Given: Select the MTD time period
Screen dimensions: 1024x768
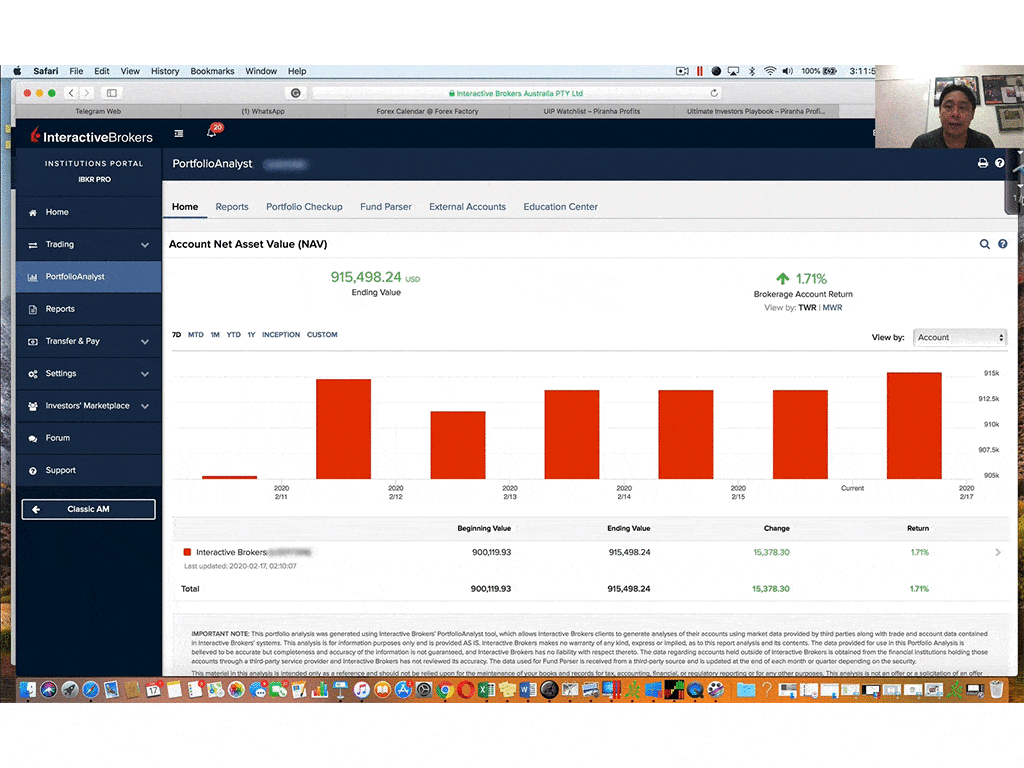Looking at the screenshot, I should (x=196, y=335).
